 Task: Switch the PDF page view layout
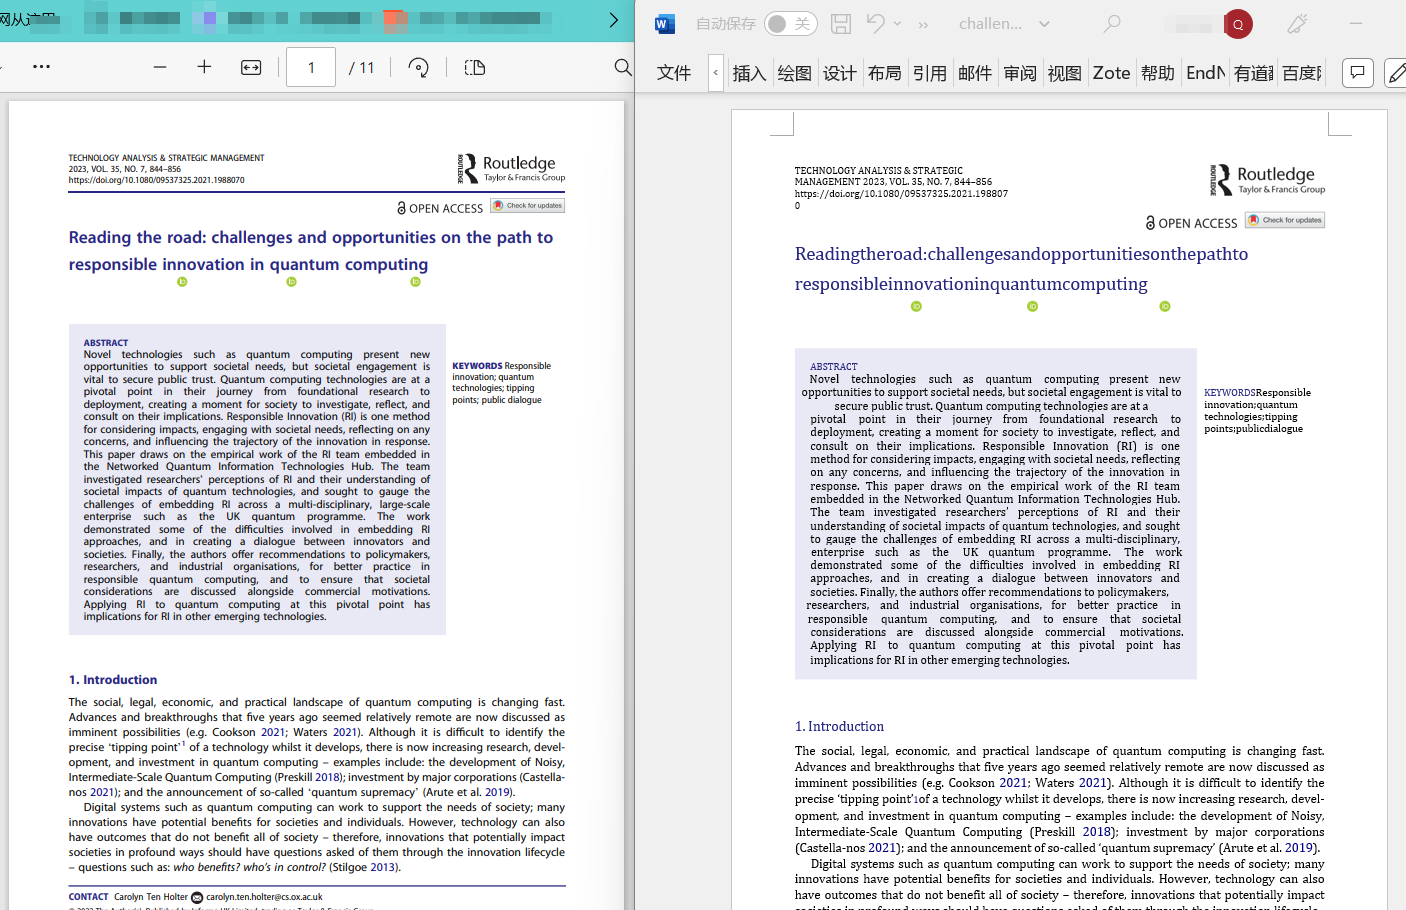click(475, 67)
